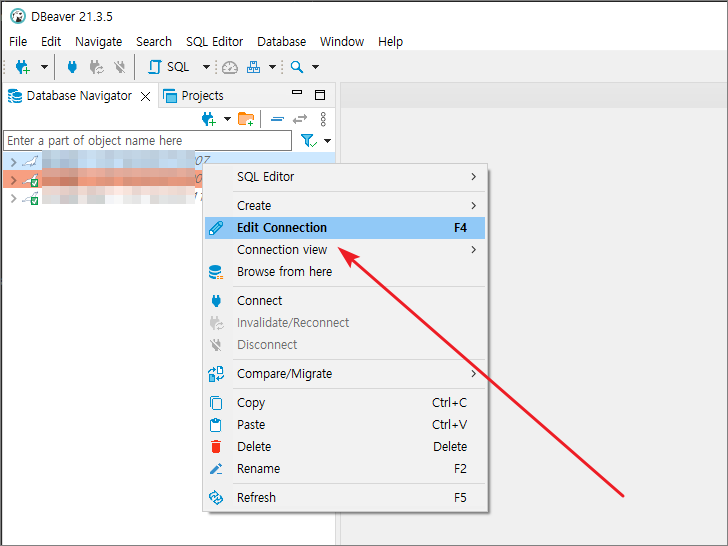Expand the third connection tree node
Image resolution: width=728 pixels, height=546 pixels.
pos(13,199)
